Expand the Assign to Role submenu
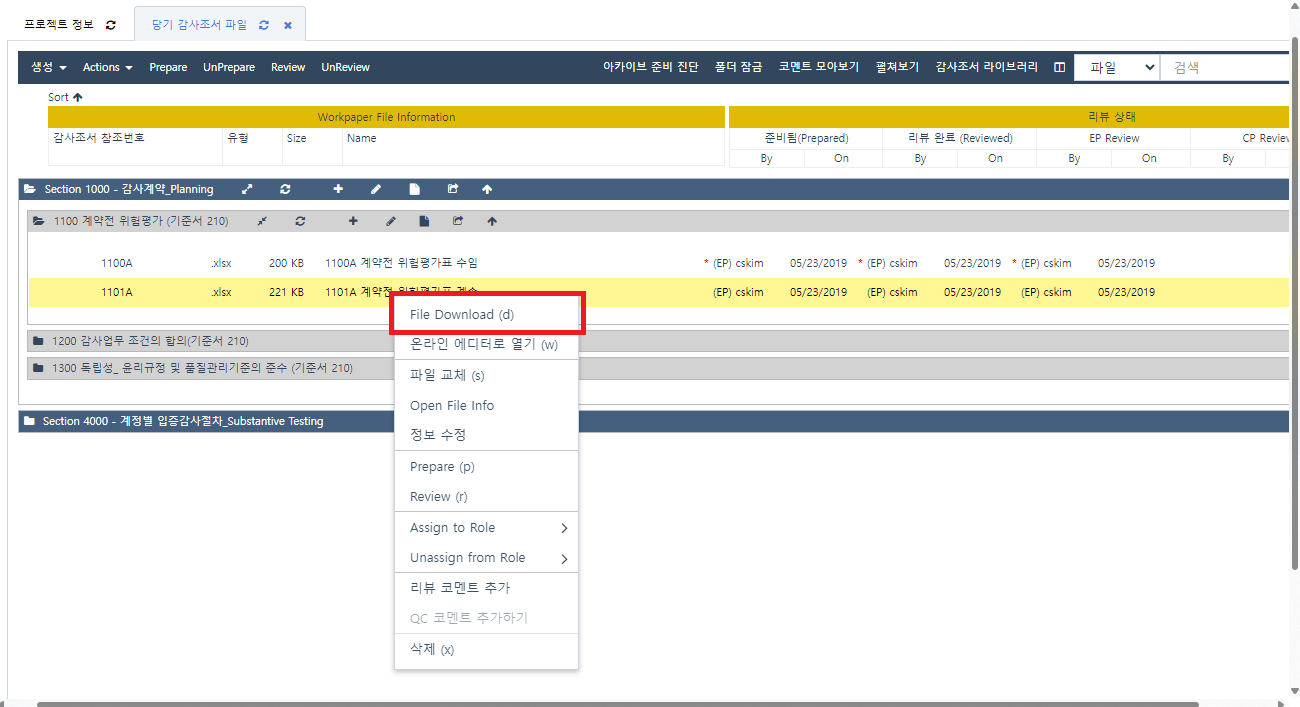1300x707 pixels. [486, 527]
